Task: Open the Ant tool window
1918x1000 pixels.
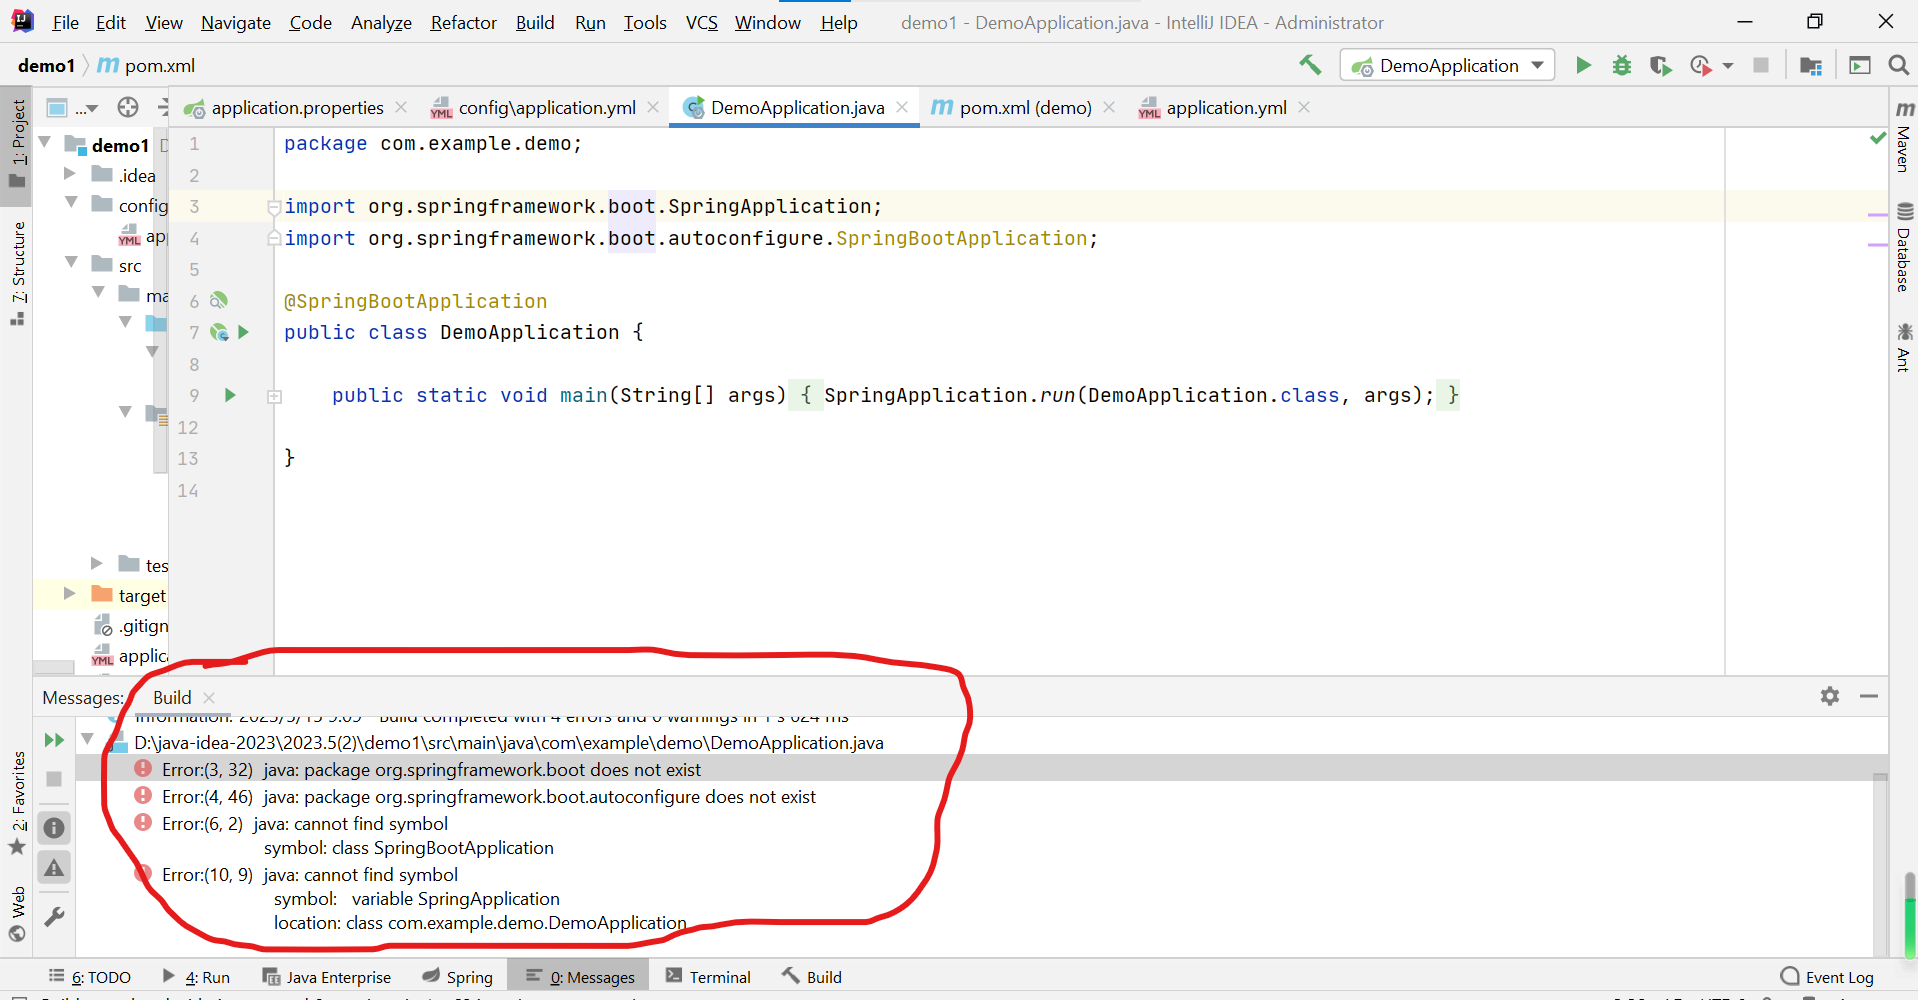Action: point(1904,348)
